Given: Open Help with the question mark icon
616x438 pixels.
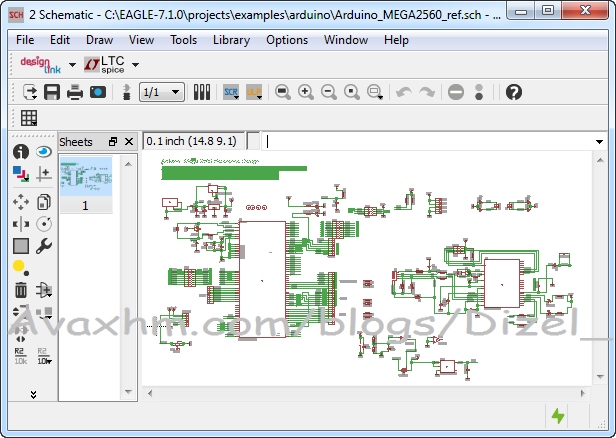Looking at the screenshot, I should pos(514,92).
